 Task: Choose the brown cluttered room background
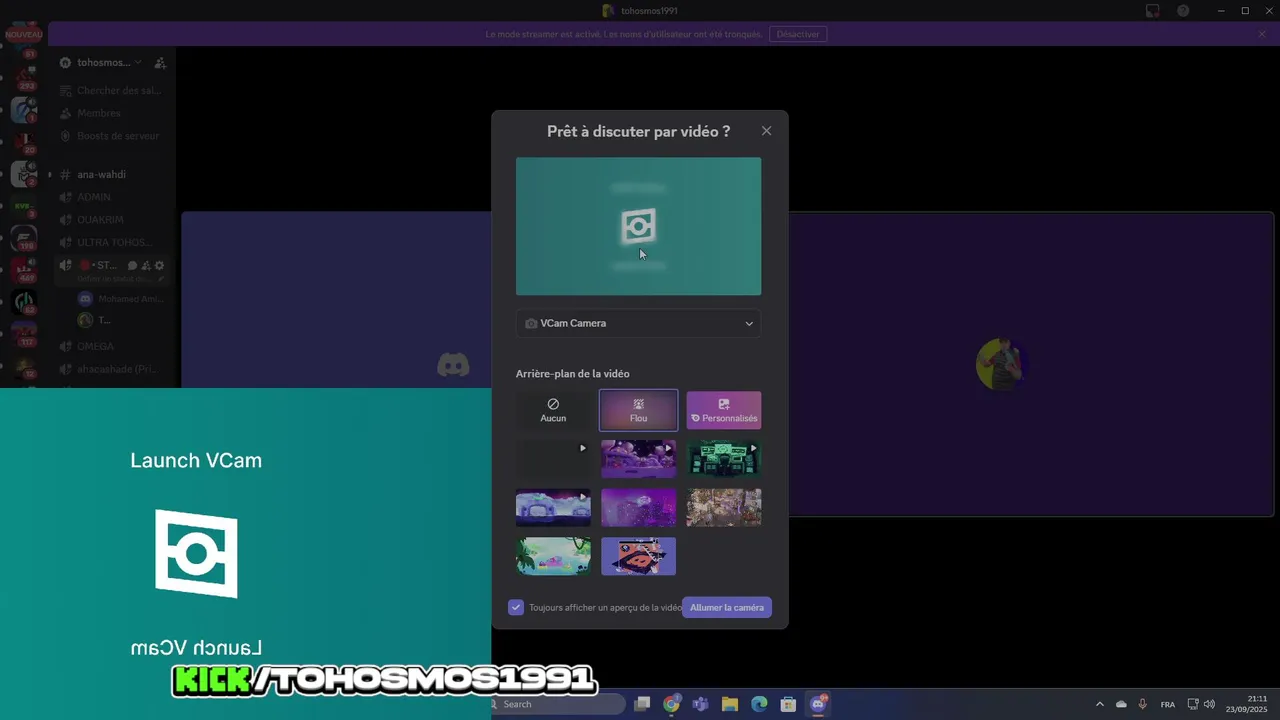(724, 508)
